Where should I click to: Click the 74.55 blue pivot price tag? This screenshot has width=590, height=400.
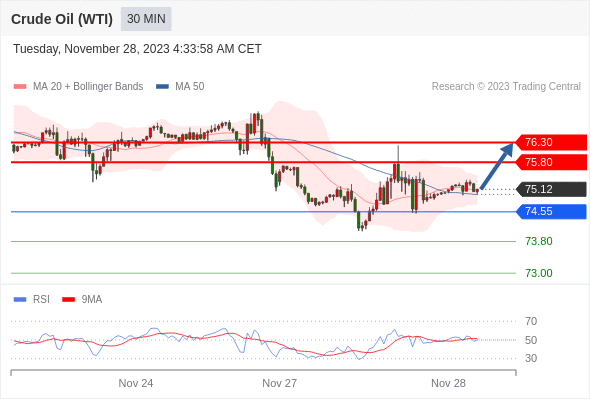pos(551,211)
